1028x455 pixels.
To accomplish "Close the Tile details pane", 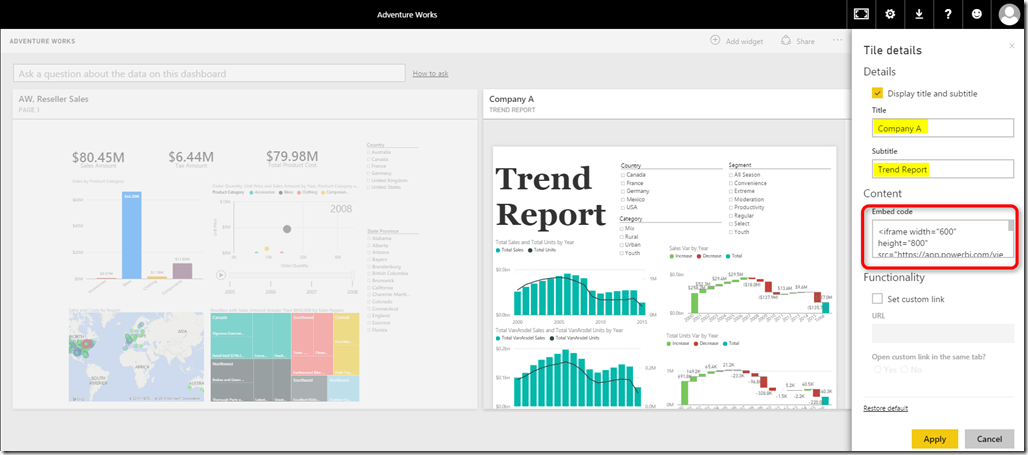I will (1012, 45).
